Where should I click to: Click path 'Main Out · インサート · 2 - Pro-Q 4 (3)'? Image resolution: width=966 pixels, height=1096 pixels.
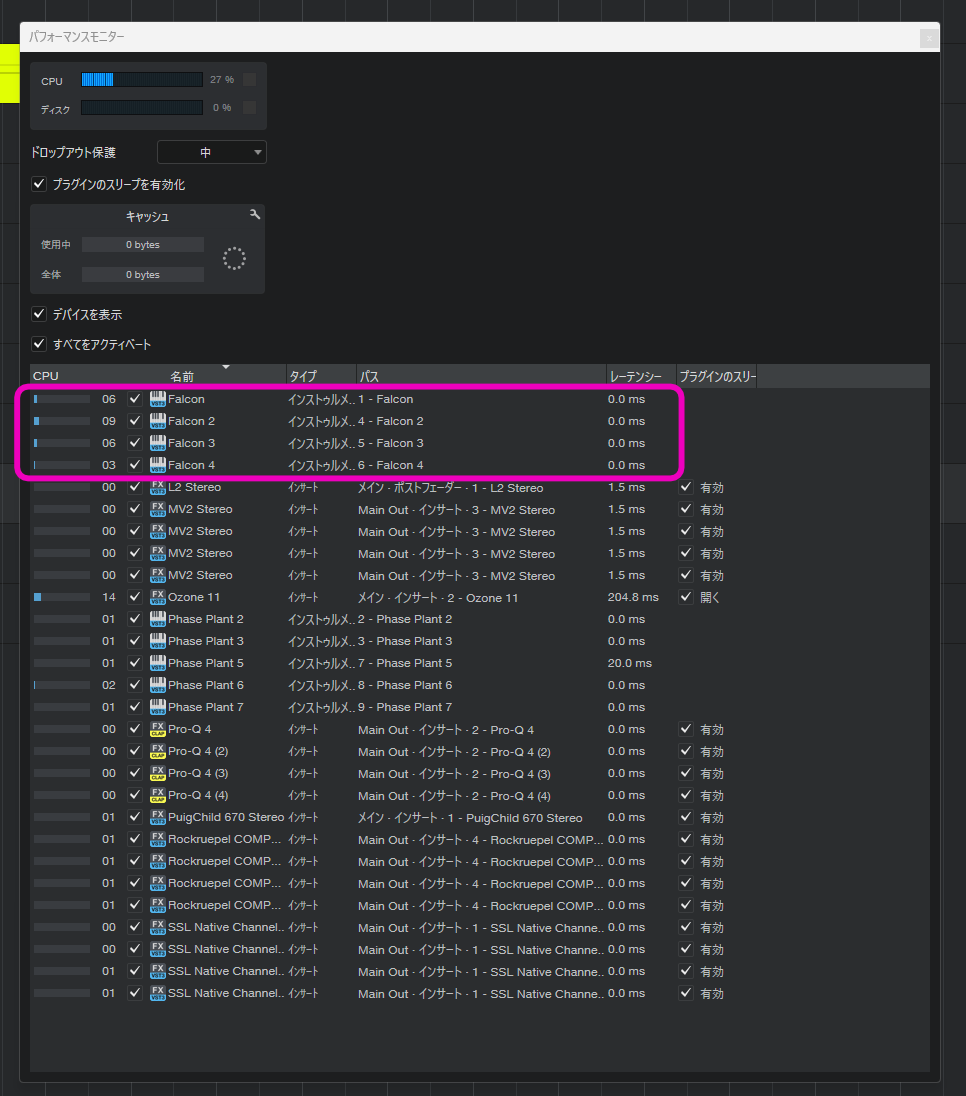pyautogui.click(x=454, y=774)
